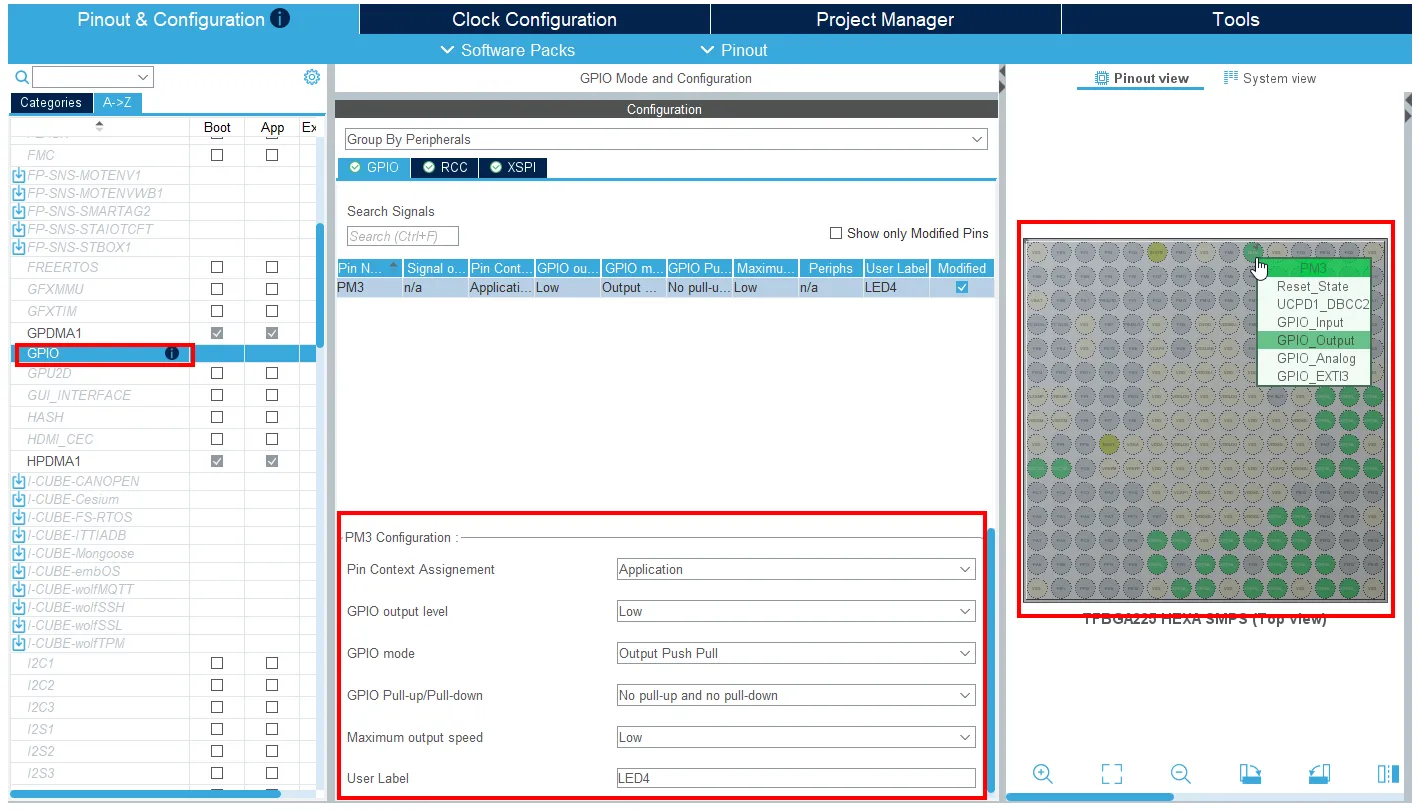
Task: Click the User Label field containing LED4
Action: pyautogui.click(x=796, y=778)
